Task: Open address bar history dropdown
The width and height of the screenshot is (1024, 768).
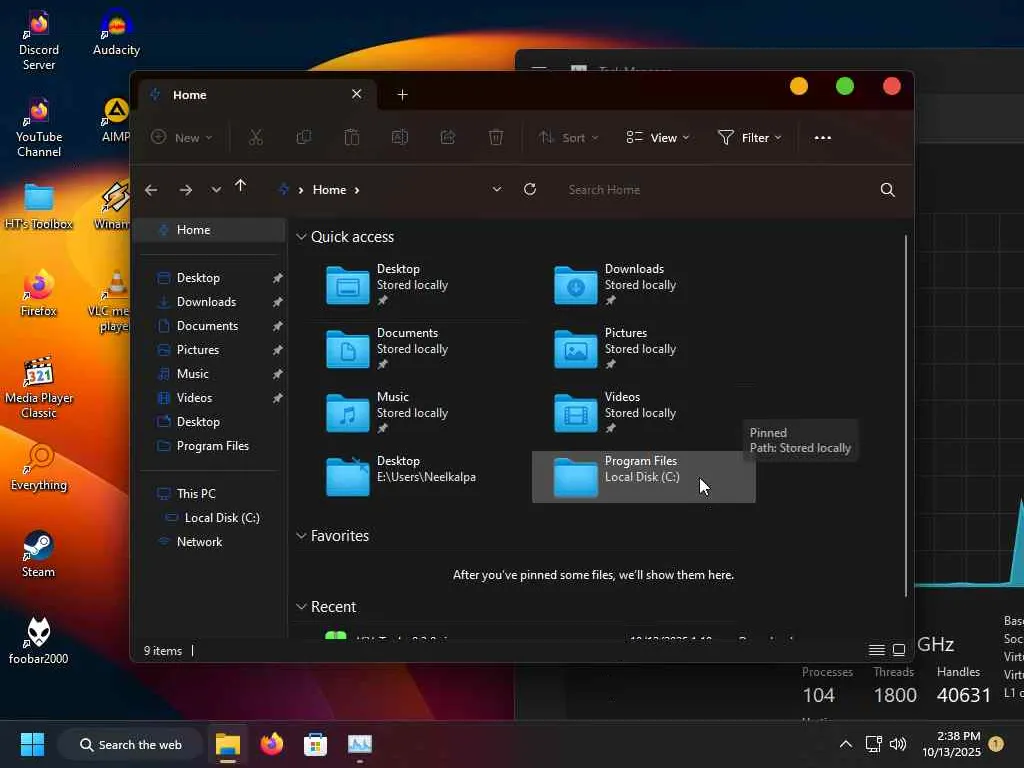Action: pyautogui.click(x=496, y=189)
